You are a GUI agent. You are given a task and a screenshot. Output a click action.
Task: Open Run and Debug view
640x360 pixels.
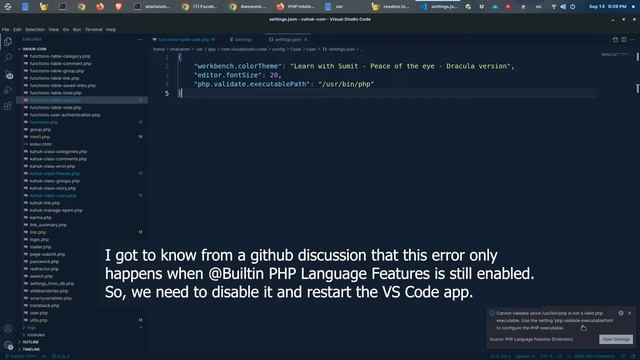[x=8, y=90]
